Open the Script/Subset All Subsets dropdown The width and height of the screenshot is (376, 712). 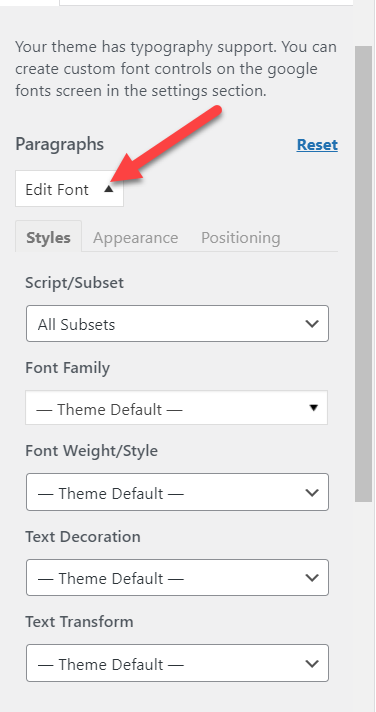(x=177, y=324)
